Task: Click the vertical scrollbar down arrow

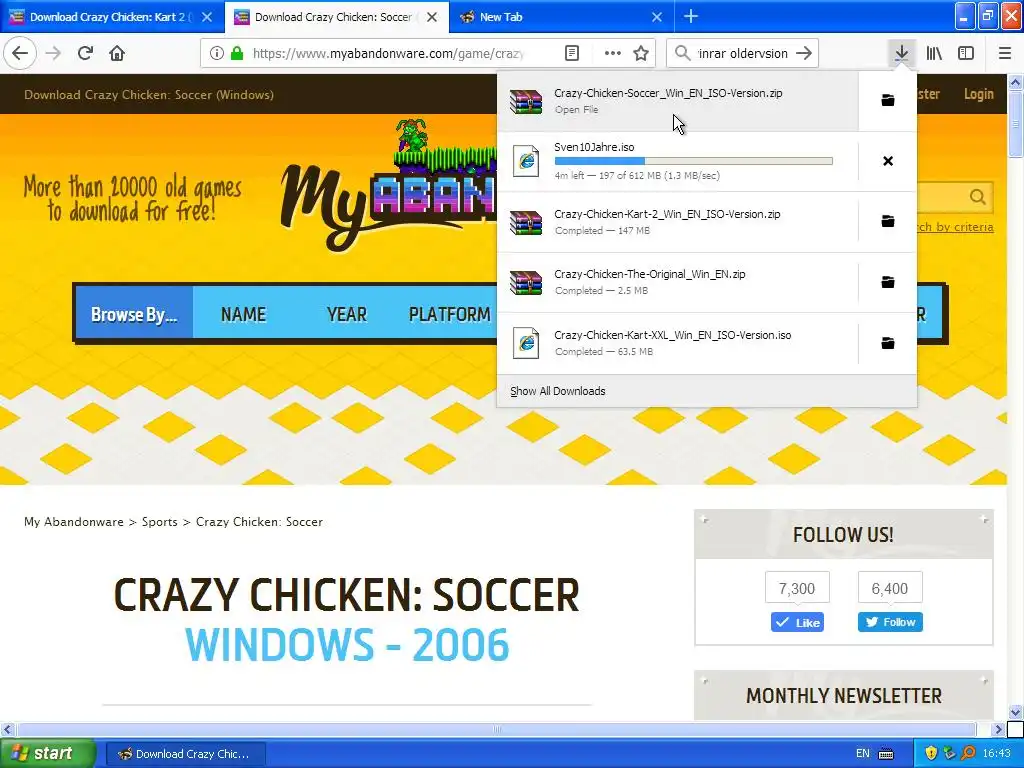Action: coord(1016,712)
